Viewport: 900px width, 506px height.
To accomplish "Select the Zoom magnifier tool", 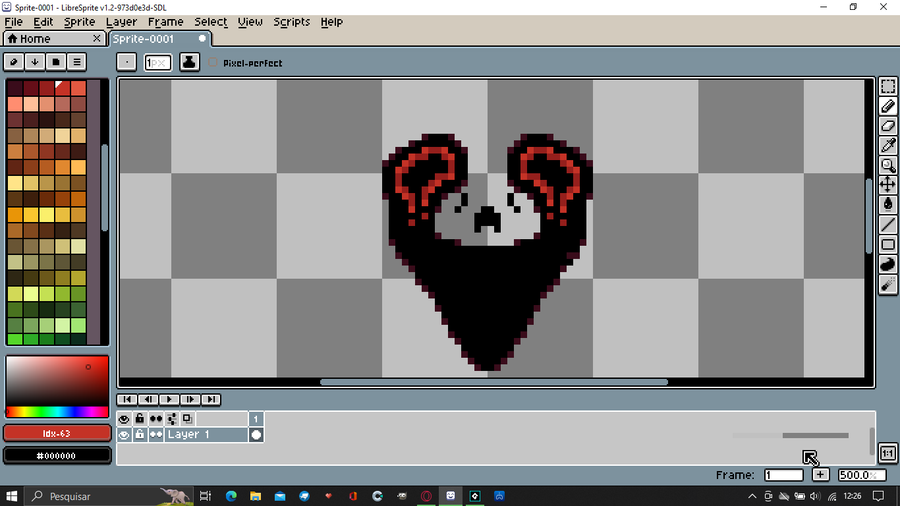I will pos(887,165).
